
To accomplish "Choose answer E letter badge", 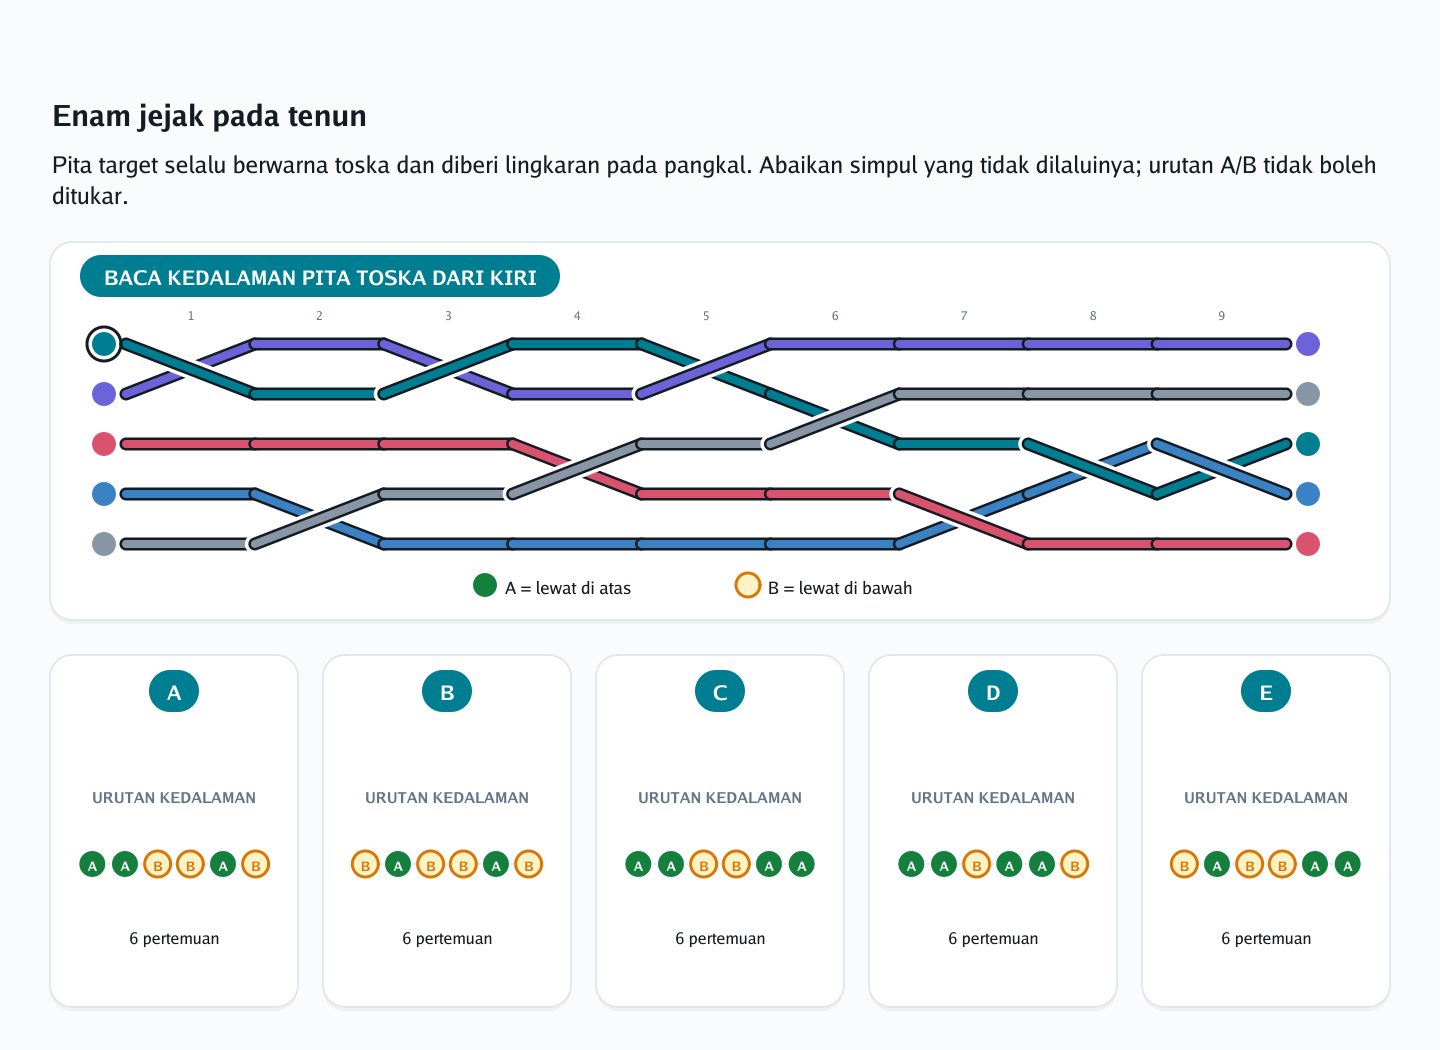I will [x=1266, y=691].
